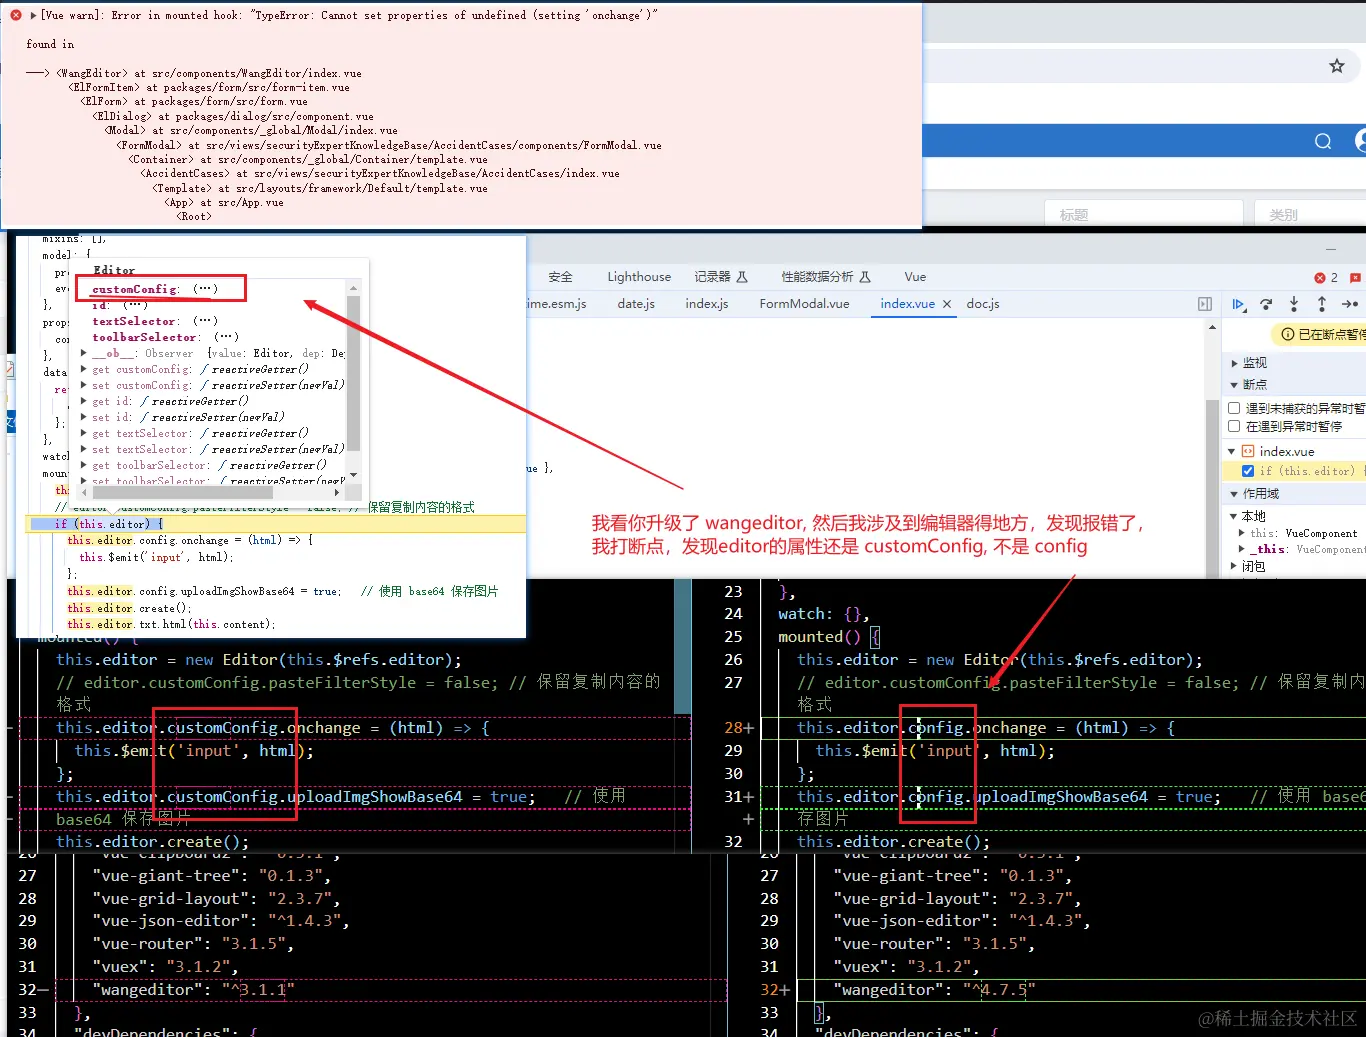1366x1037 pixels.
Task: Click the index.vue file icon in breakpoints
Action: pos(1248,452)
